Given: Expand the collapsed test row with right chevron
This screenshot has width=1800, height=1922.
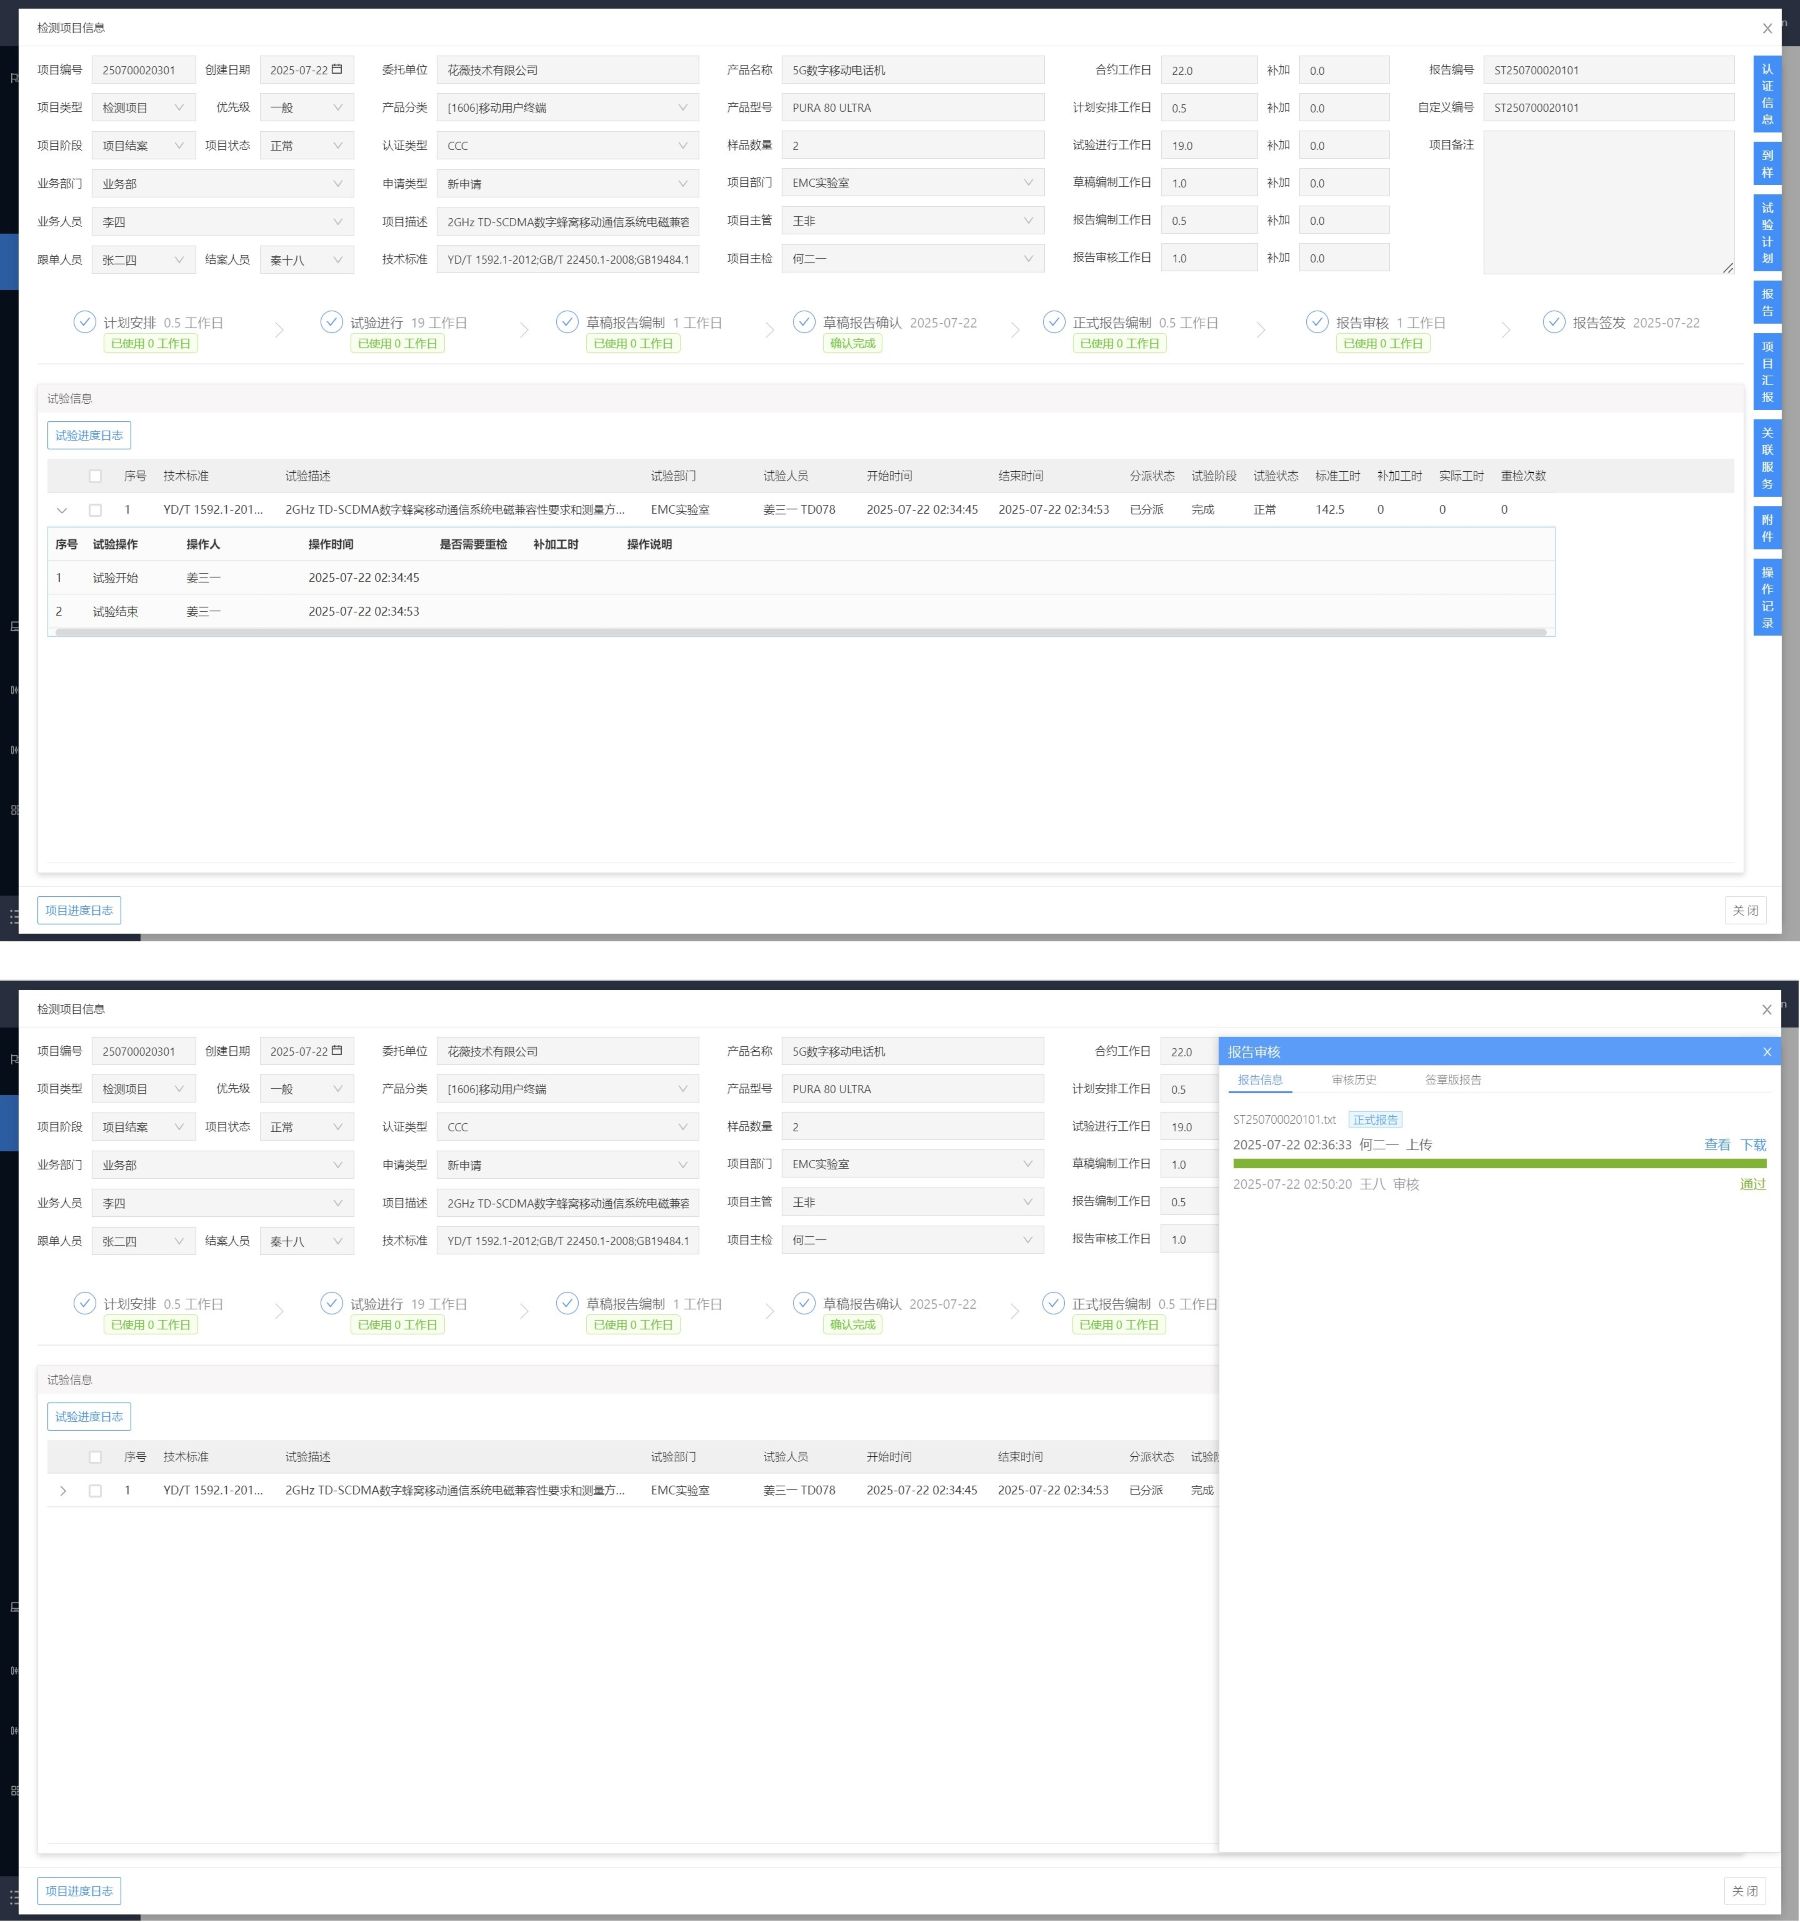Looking at the screenshot, I should (x=62, y=1491).
